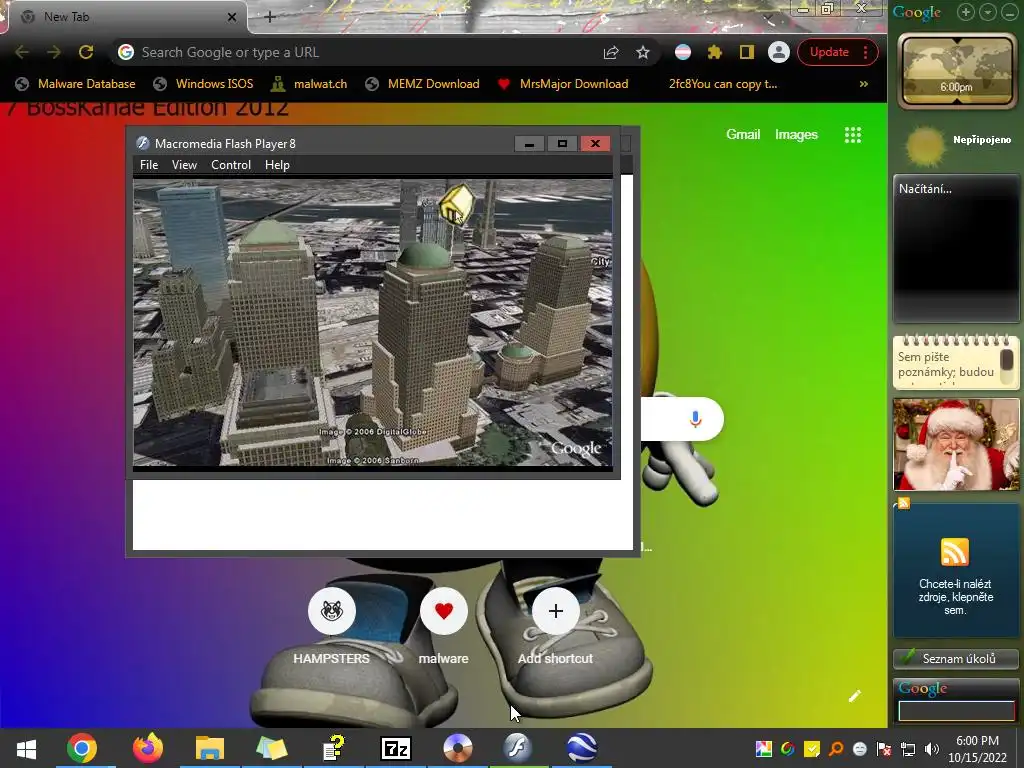Screen dimensions: 1024x768
Task: Open the taskbar clock and date
Action: [978, 749]
